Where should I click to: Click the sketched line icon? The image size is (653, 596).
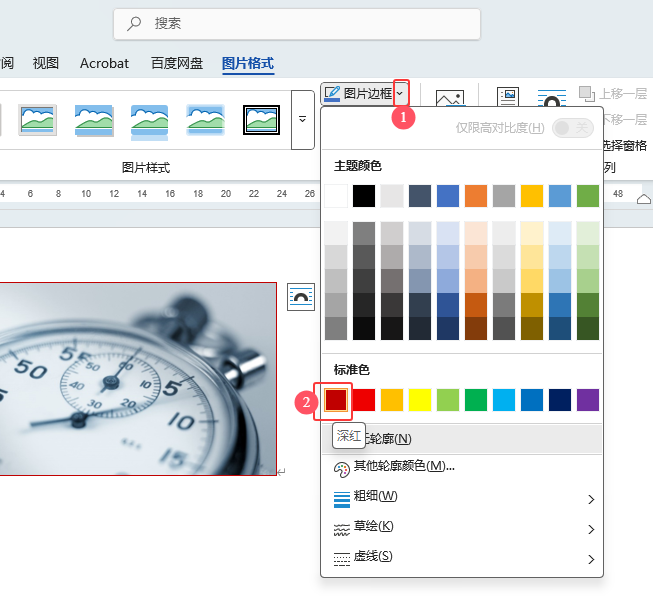click(x=342, y=530)
